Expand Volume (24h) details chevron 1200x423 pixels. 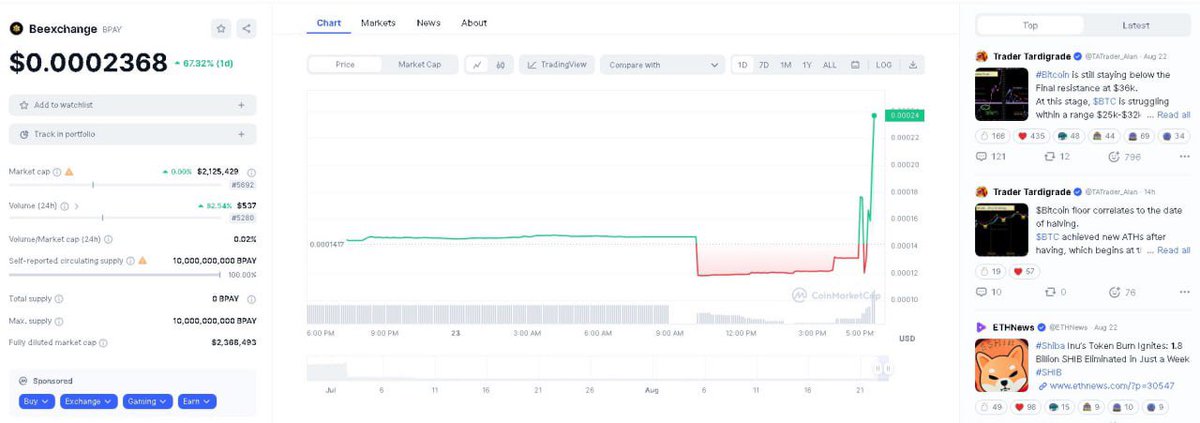click(76, 206)
